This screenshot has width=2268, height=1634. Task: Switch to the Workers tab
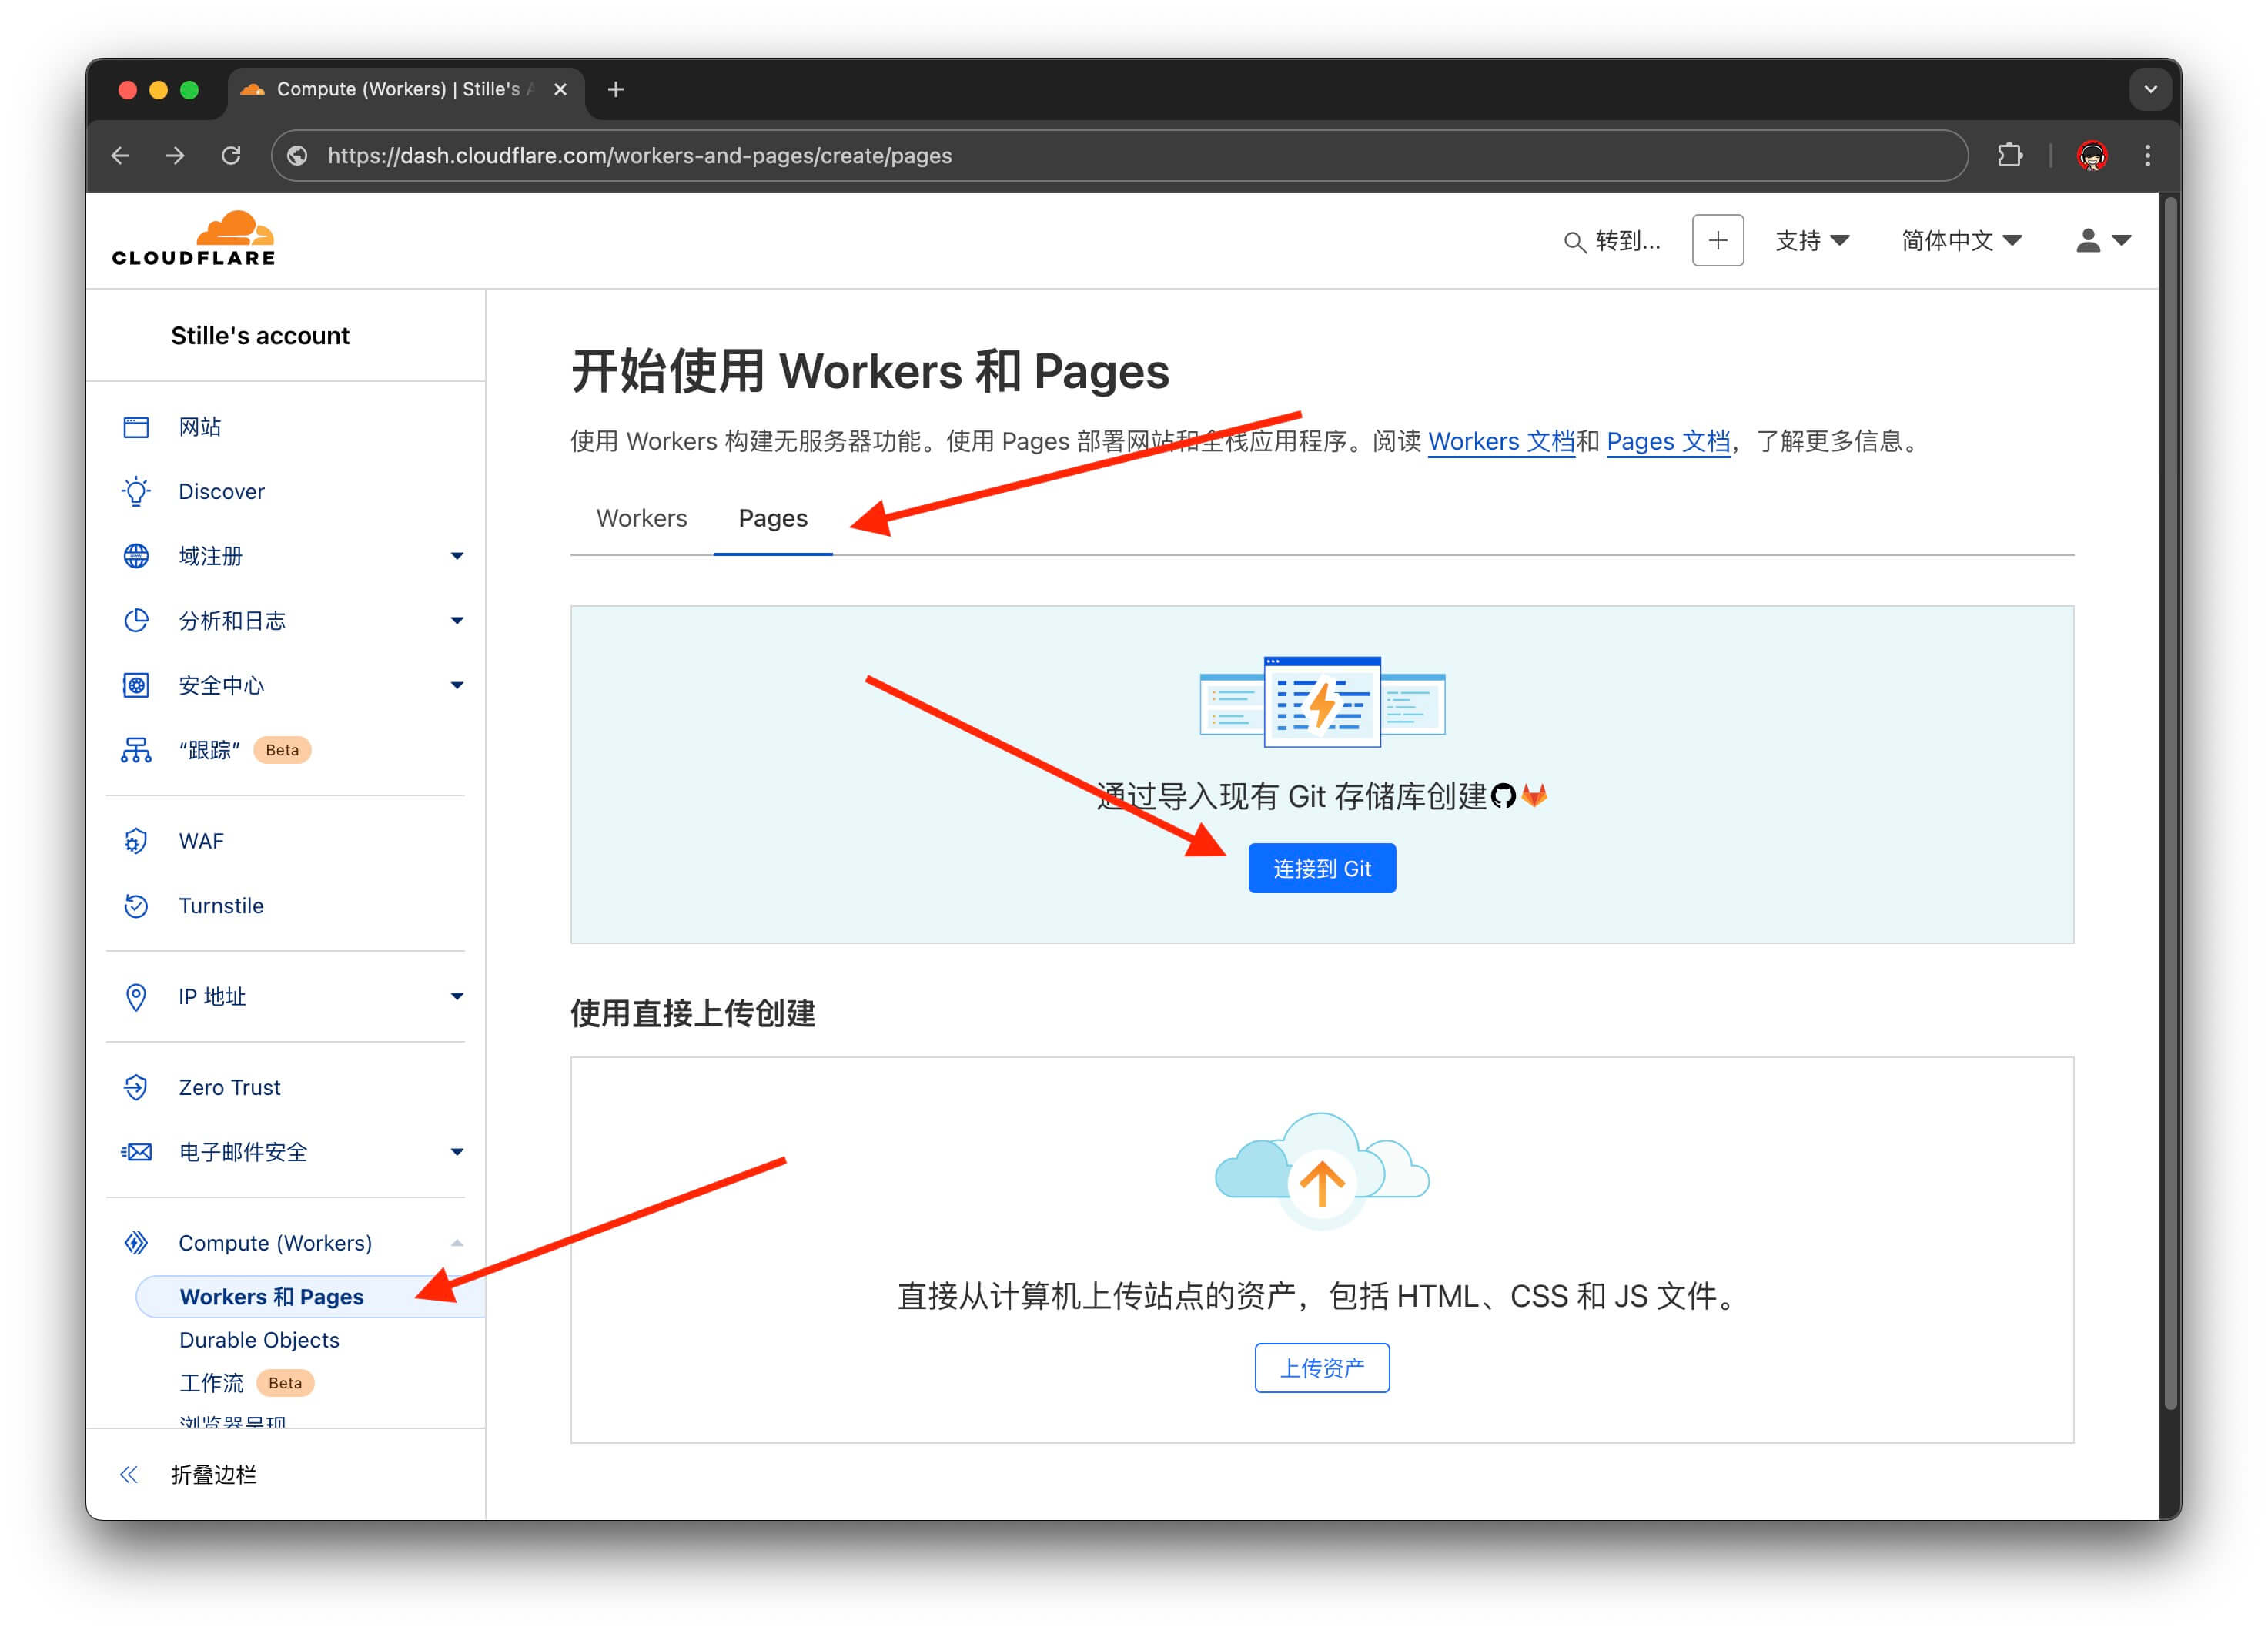[642, 518]
